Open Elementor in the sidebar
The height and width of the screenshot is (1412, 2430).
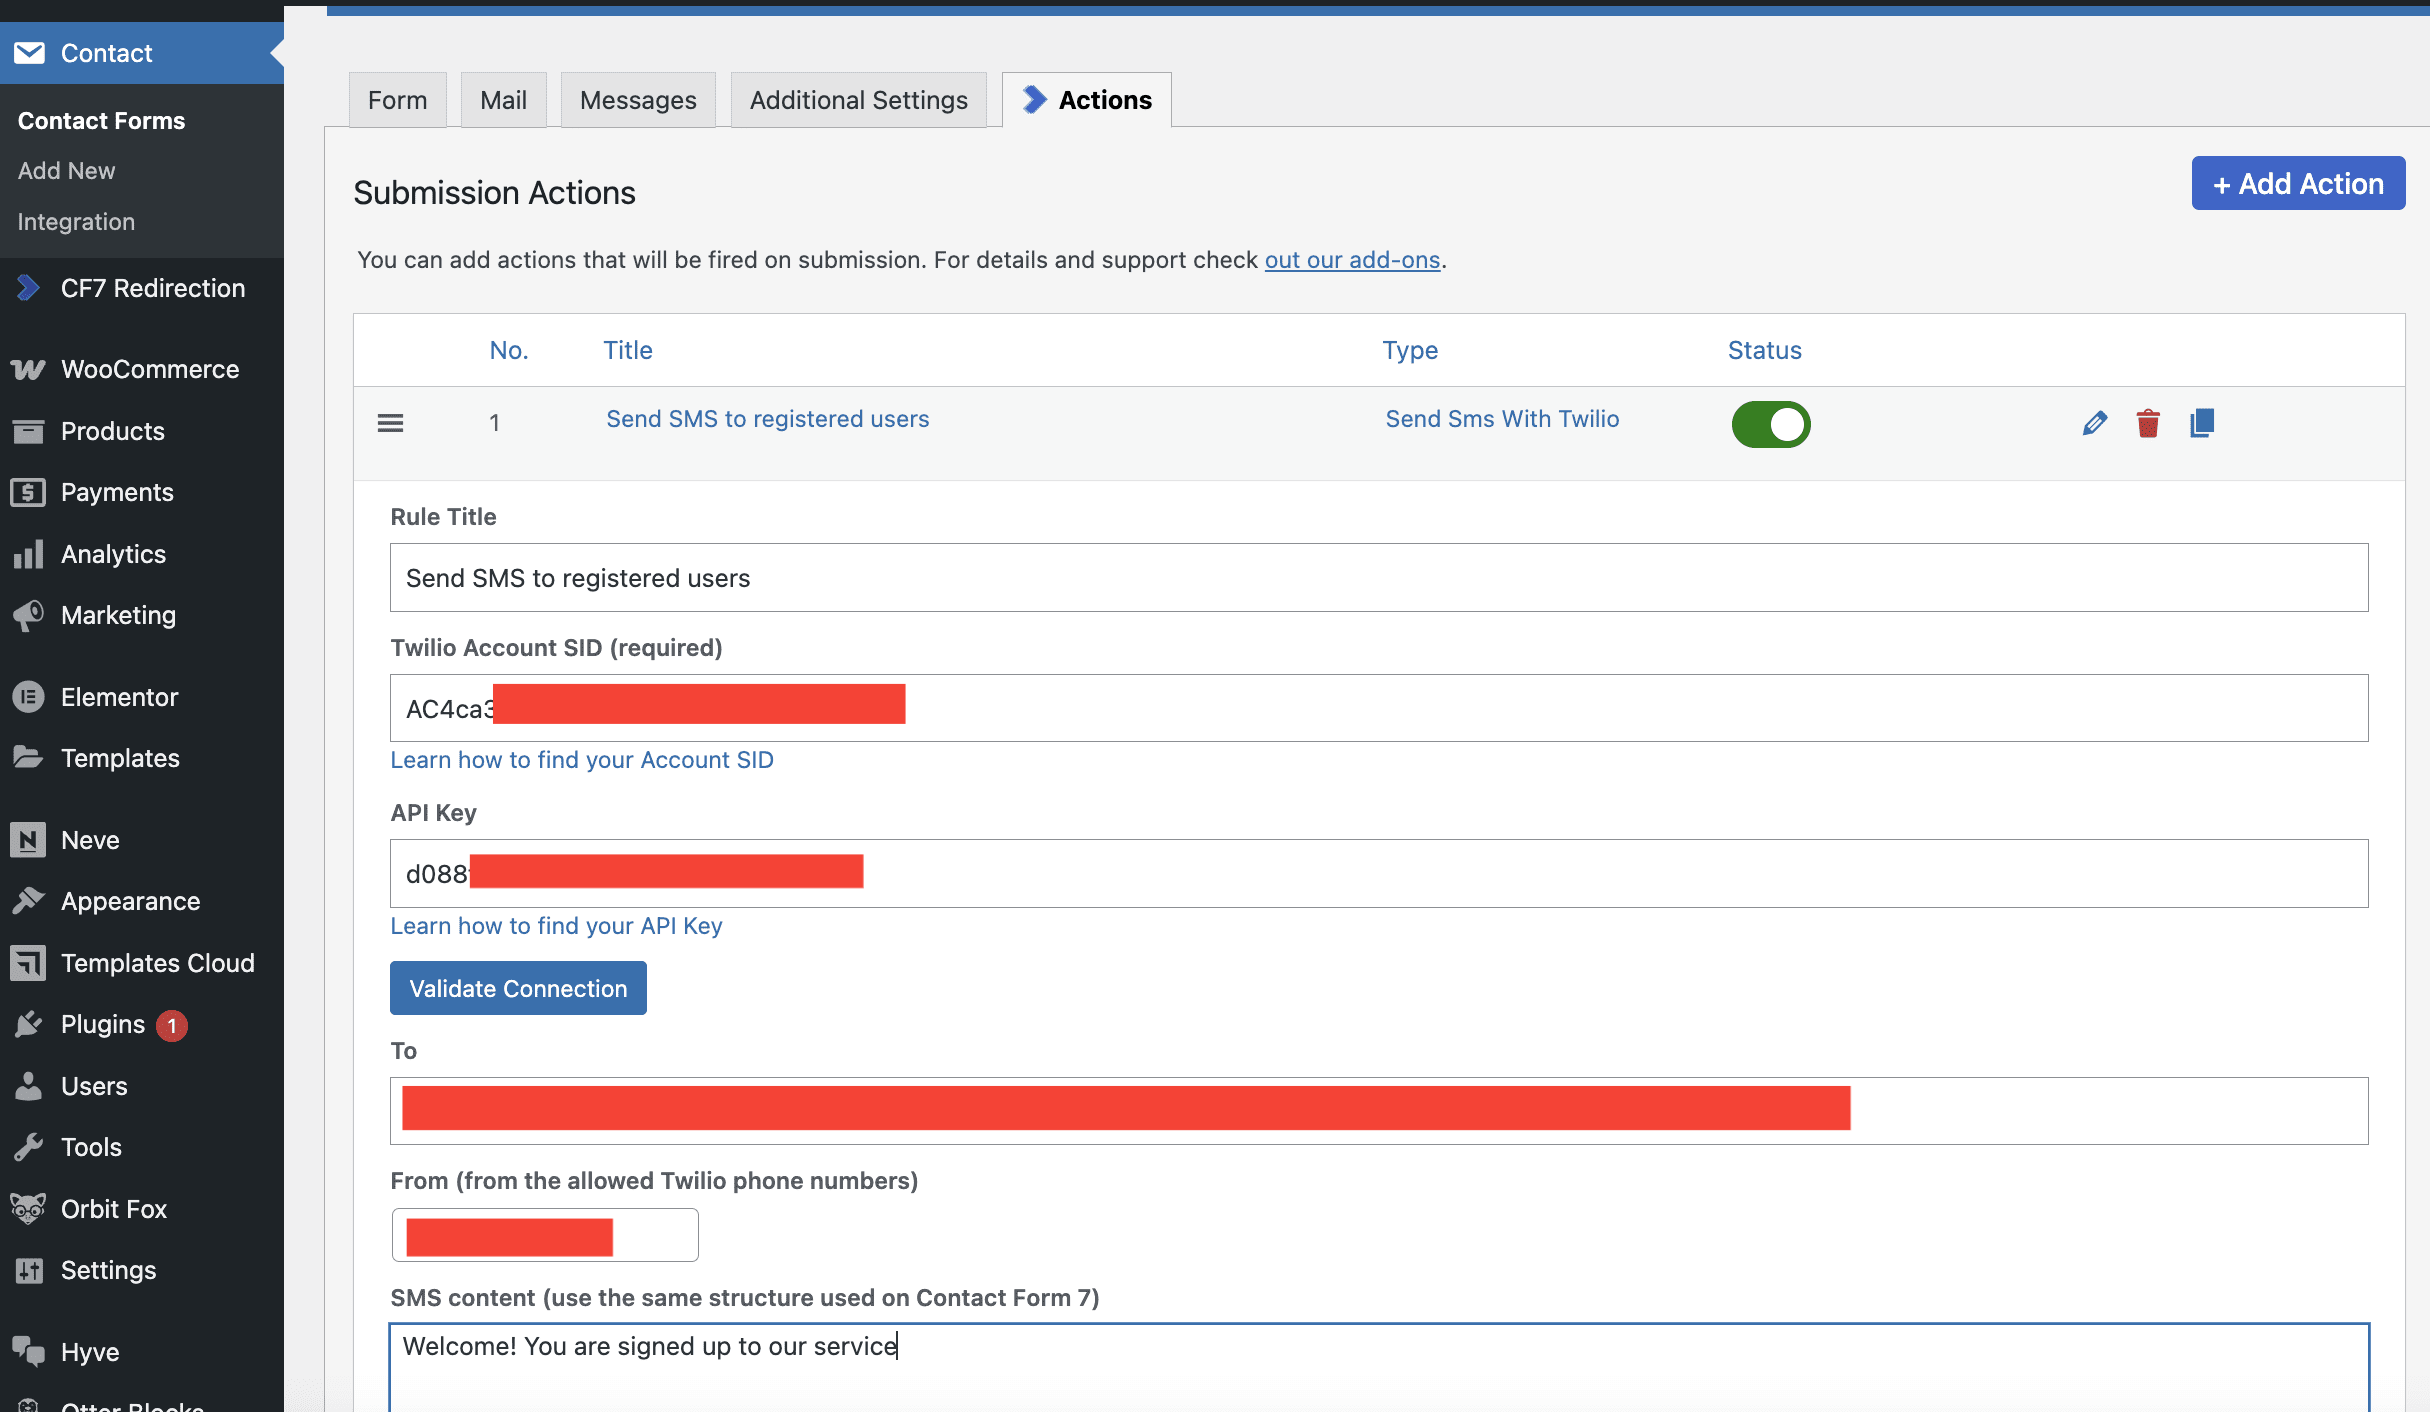[x=119, y=697]
